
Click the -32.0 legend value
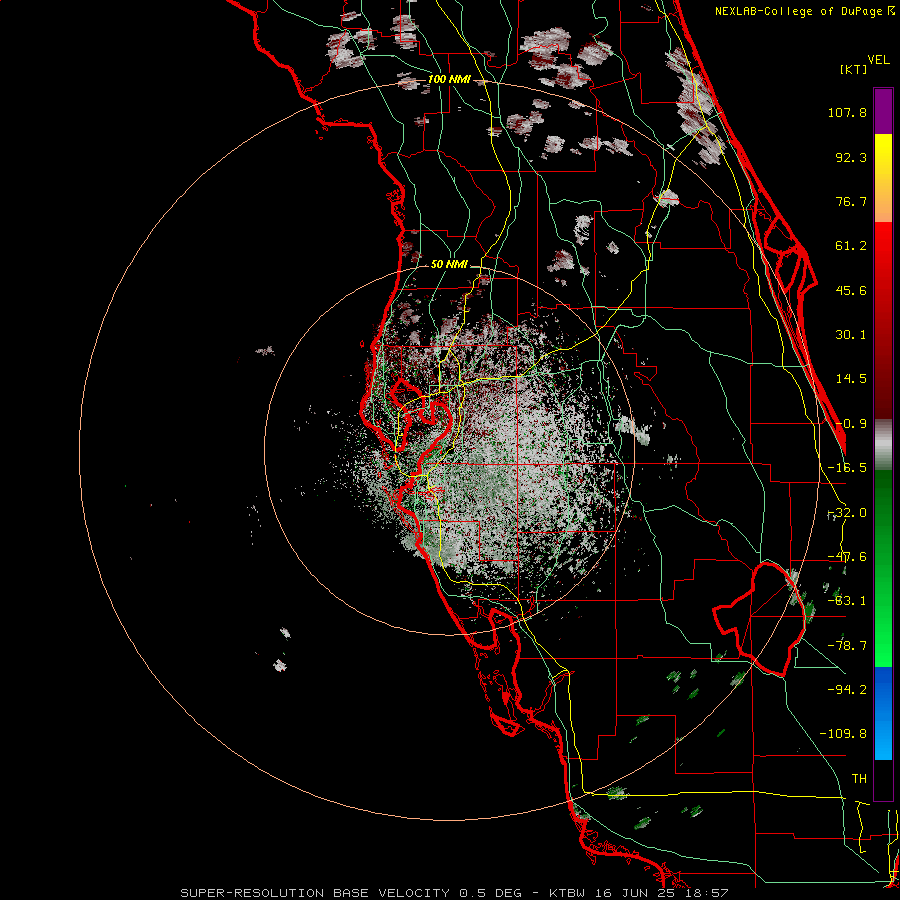[847, 513]
